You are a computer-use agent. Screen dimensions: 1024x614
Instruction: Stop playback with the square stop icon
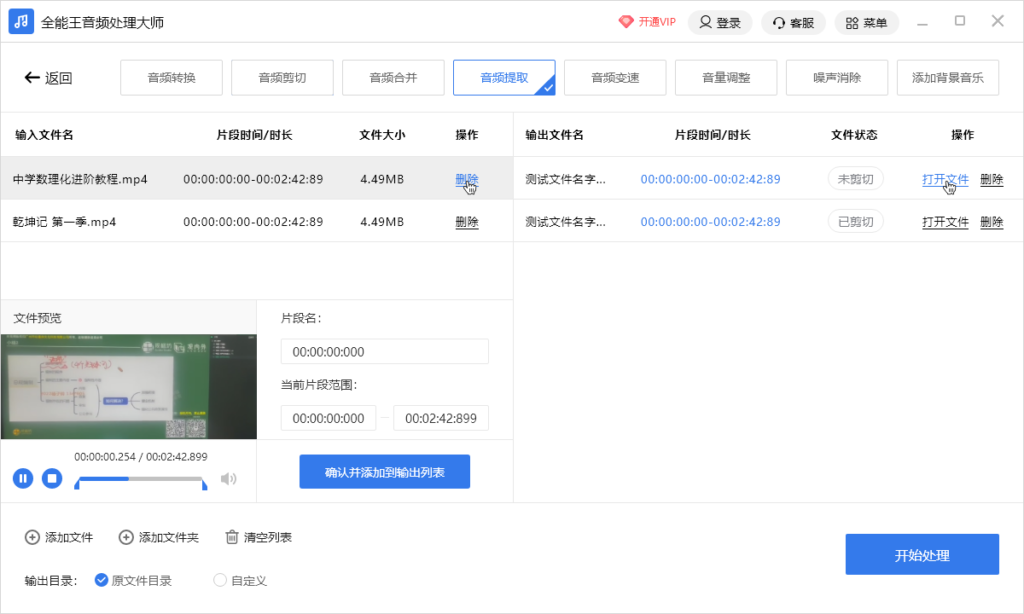pos(52,478)
